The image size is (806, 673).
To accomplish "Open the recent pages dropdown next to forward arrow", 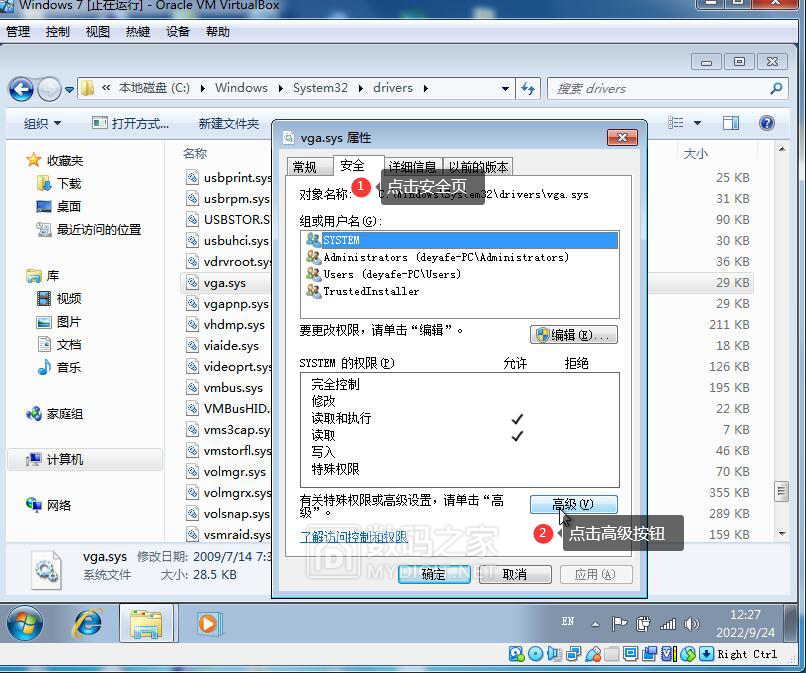I will coord(69,90).
